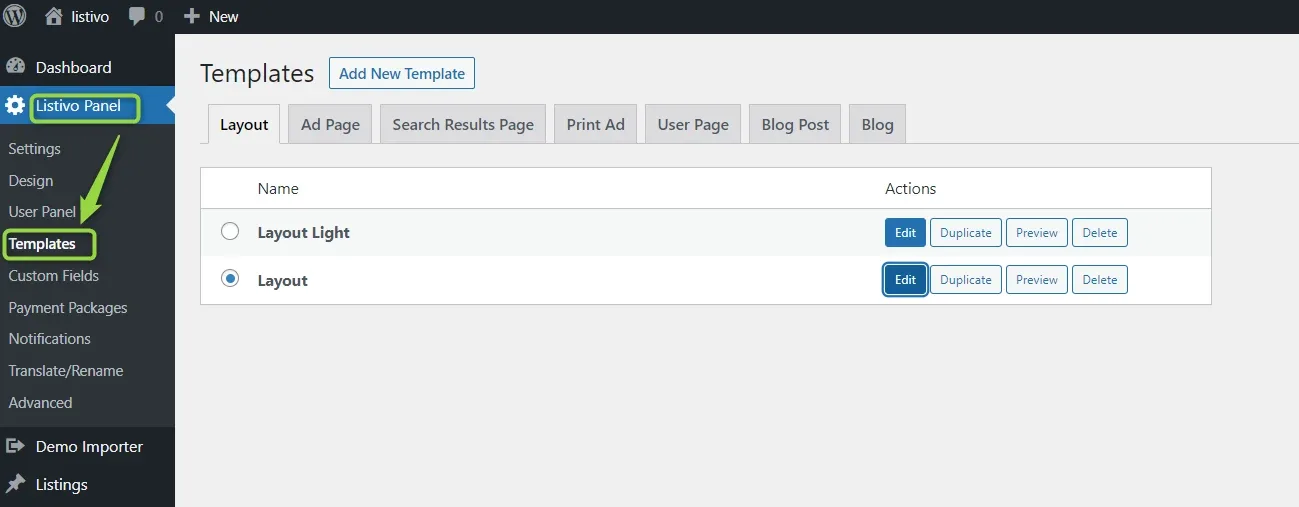Image resolution: width=1299 pixels, height=507 pixels.
Task: Click the Dashboard gauge icon
Action: point(15,67)
